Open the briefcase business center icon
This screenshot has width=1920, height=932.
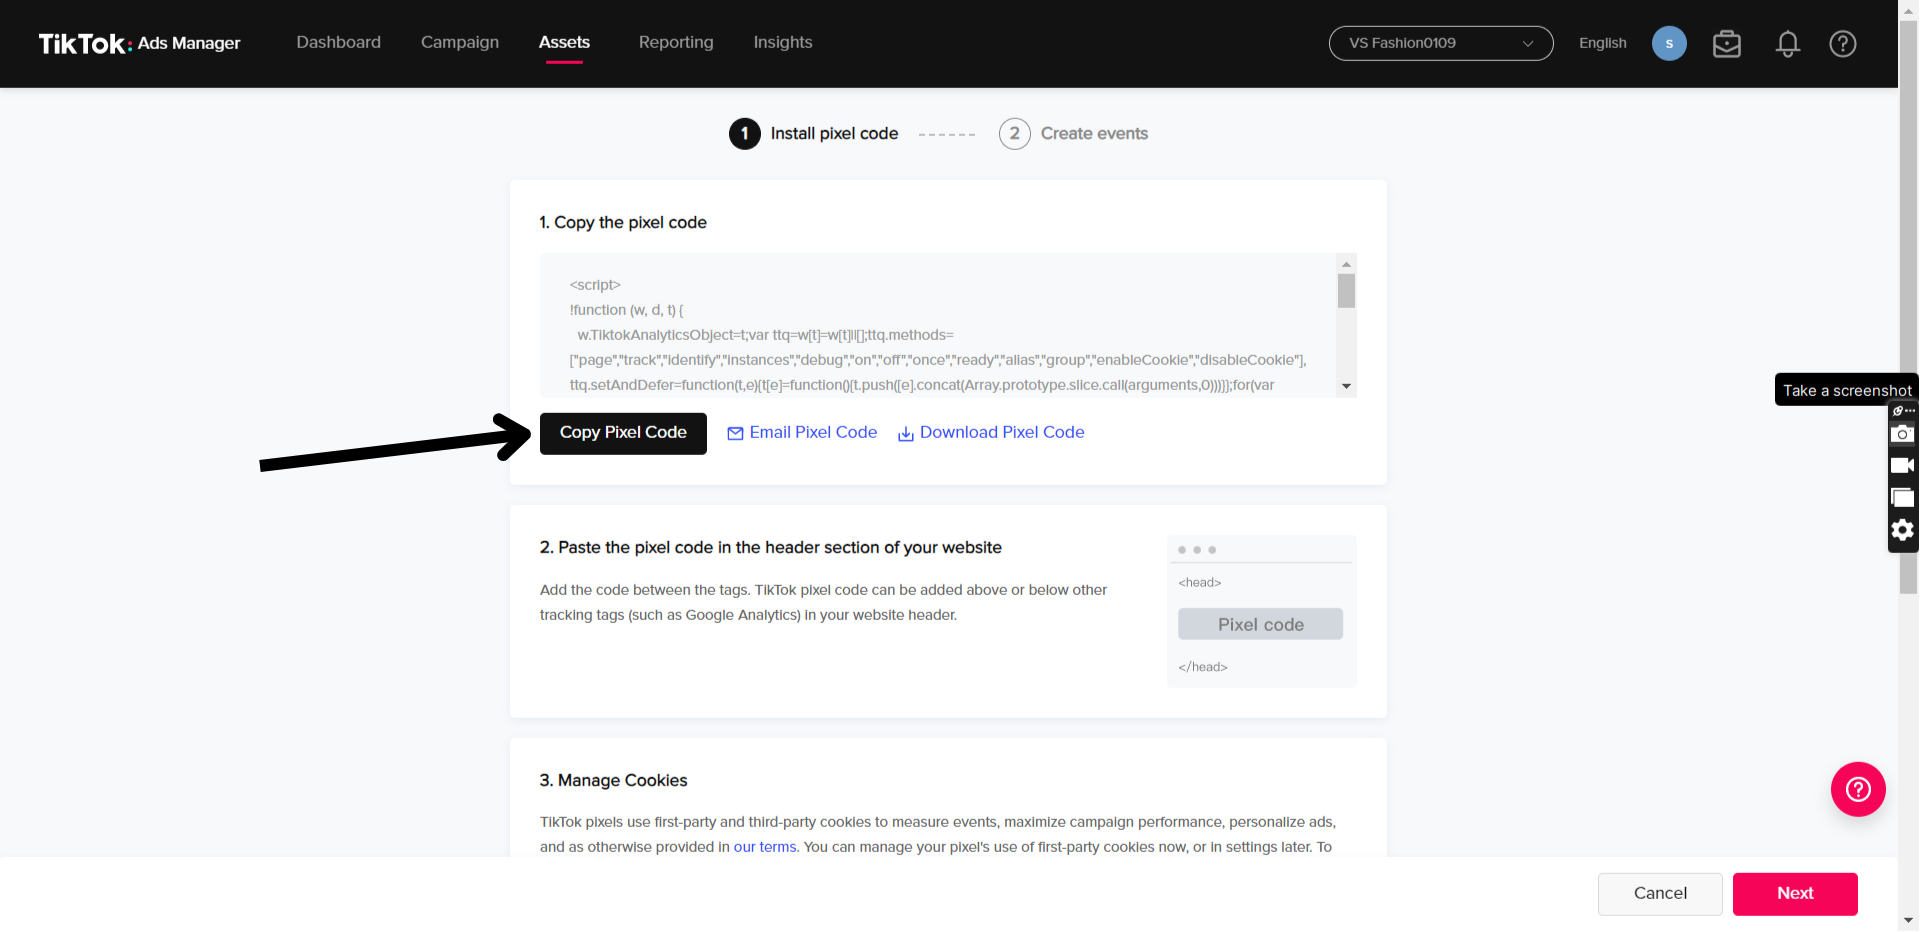[1726, 44]
